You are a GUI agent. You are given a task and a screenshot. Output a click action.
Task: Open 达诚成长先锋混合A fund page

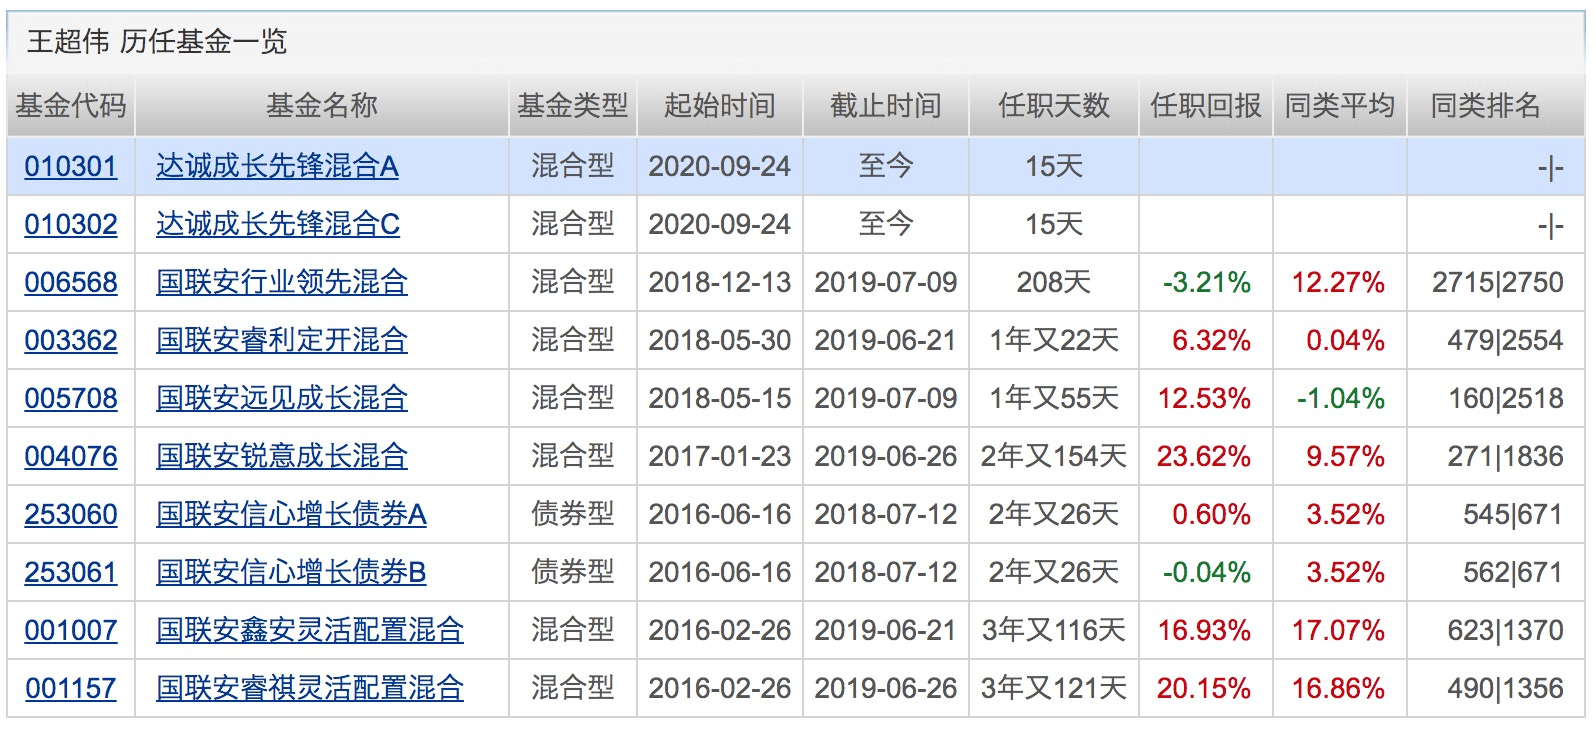[277, 166]
